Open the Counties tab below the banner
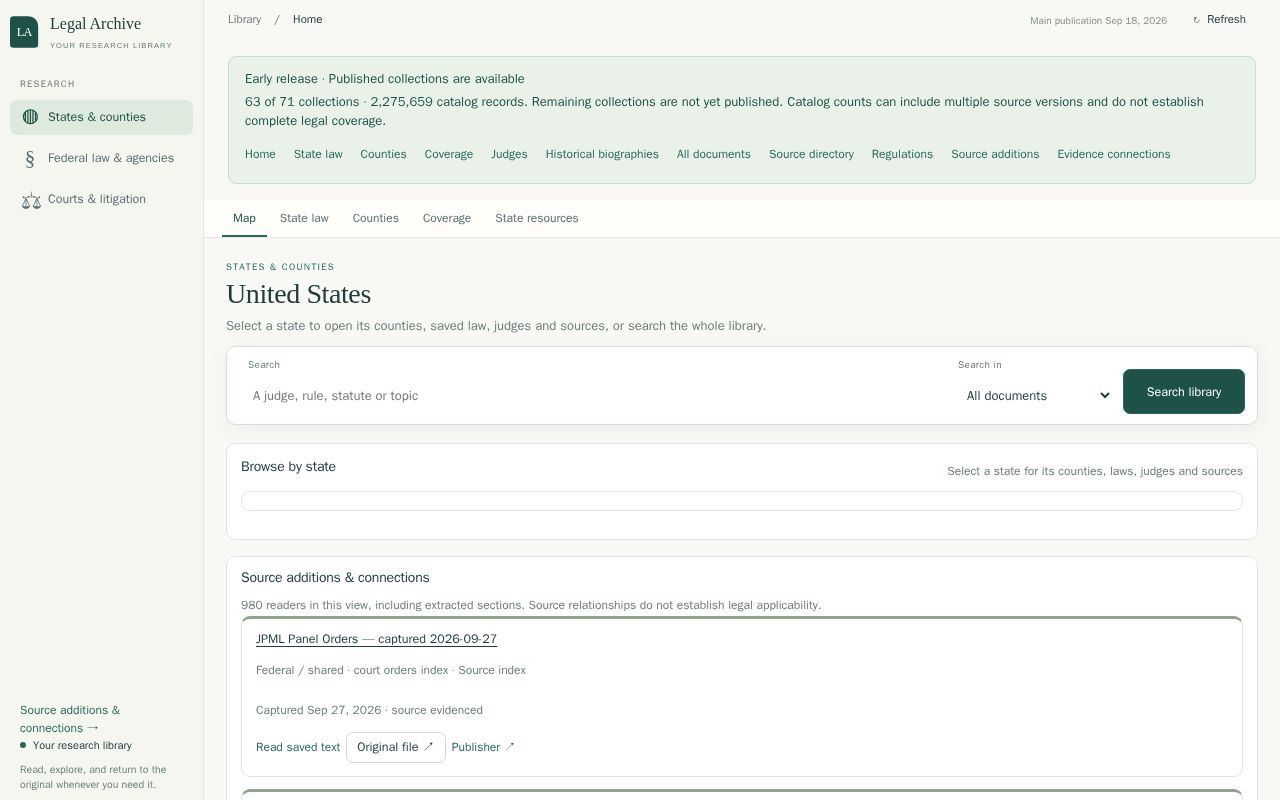 [375, 218]
